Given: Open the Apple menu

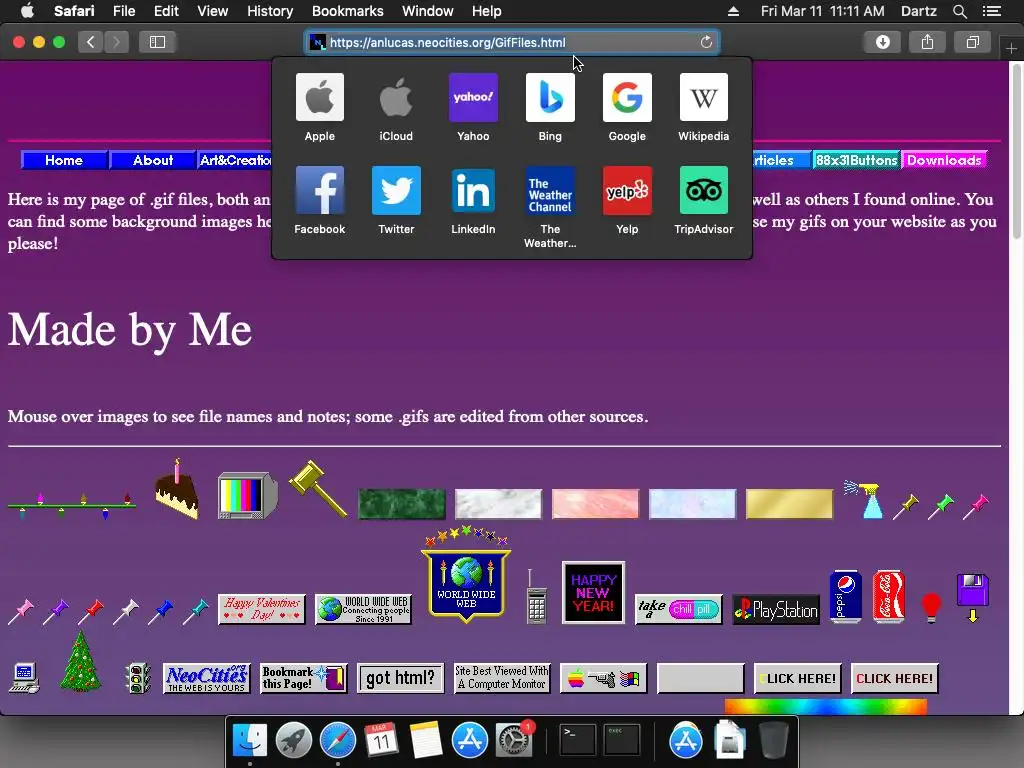Looking at the screenshot, I should (x=27, y=10).
